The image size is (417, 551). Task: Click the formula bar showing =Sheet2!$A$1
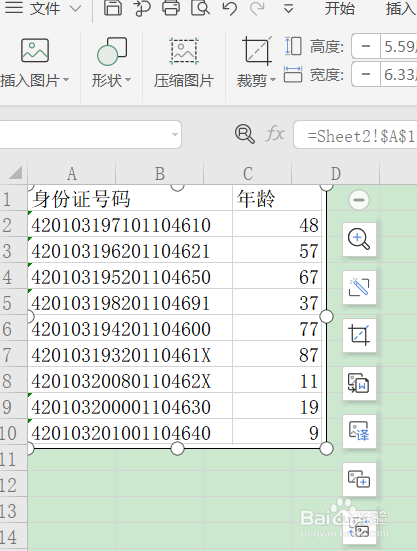tap(355, 135)
